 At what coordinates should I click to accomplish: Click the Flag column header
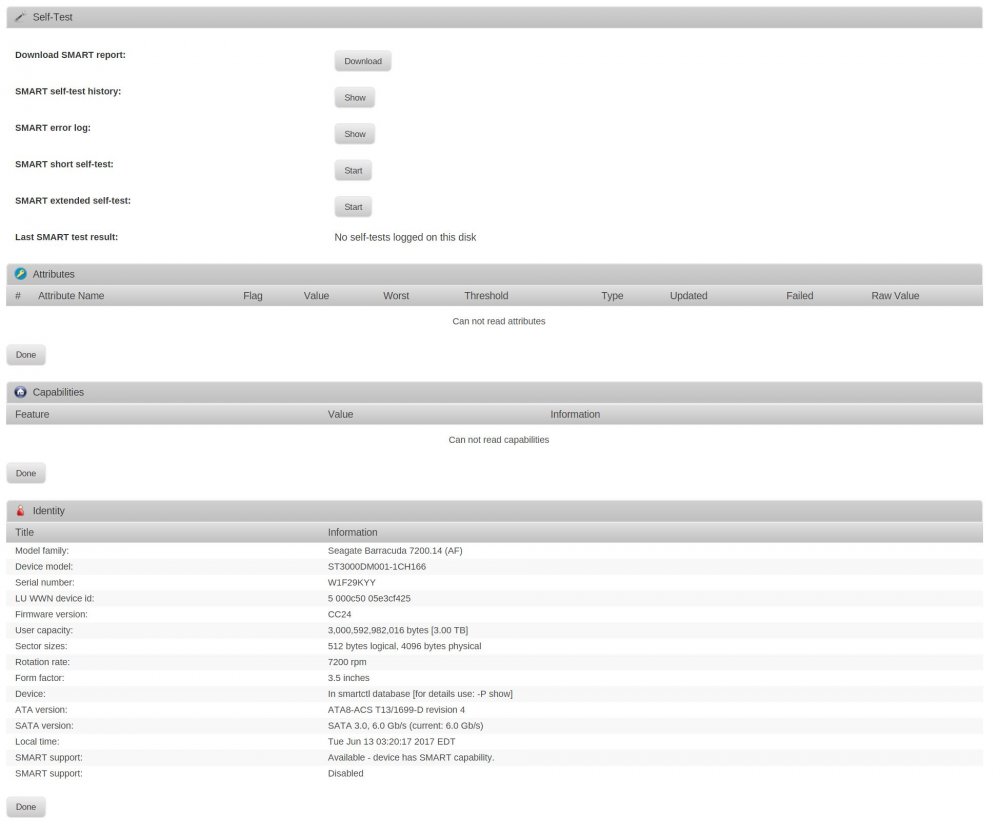[x=255, y=298]
